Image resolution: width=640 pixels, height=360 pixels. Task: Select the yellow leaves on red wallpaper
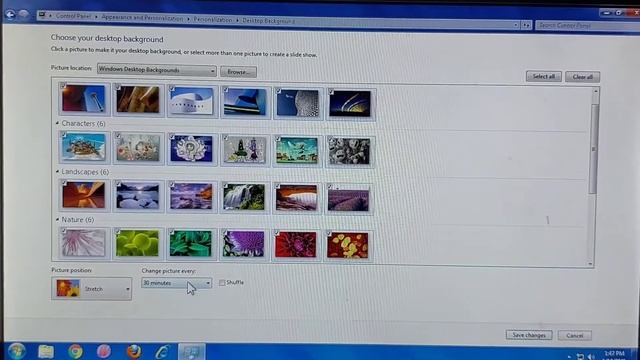click(348, 245)
